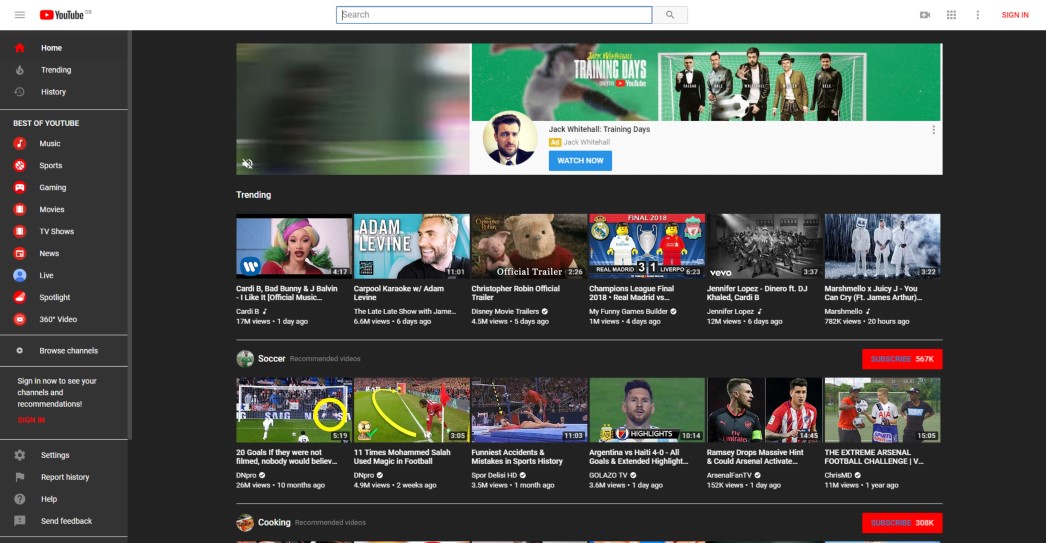The width and height of the screenshot is (1046, 543).
Task: Unmute the ad video preview
Action: pyautogui.click(x=247, y=163)
